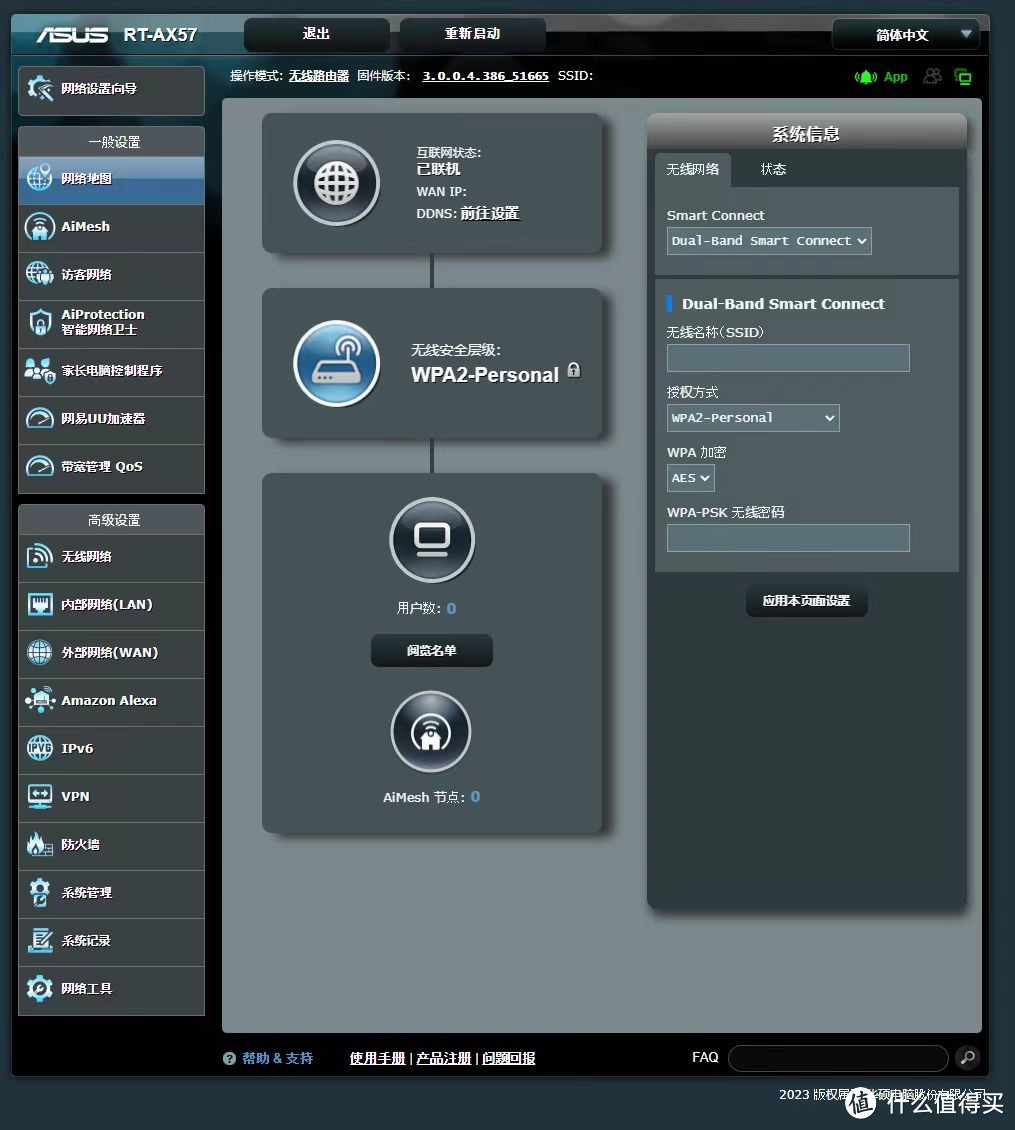Image resolution: width=1015 pixels, height=1130 pixels.
Task: Click the FAQ search magnifier icon
Action: 967,1057
